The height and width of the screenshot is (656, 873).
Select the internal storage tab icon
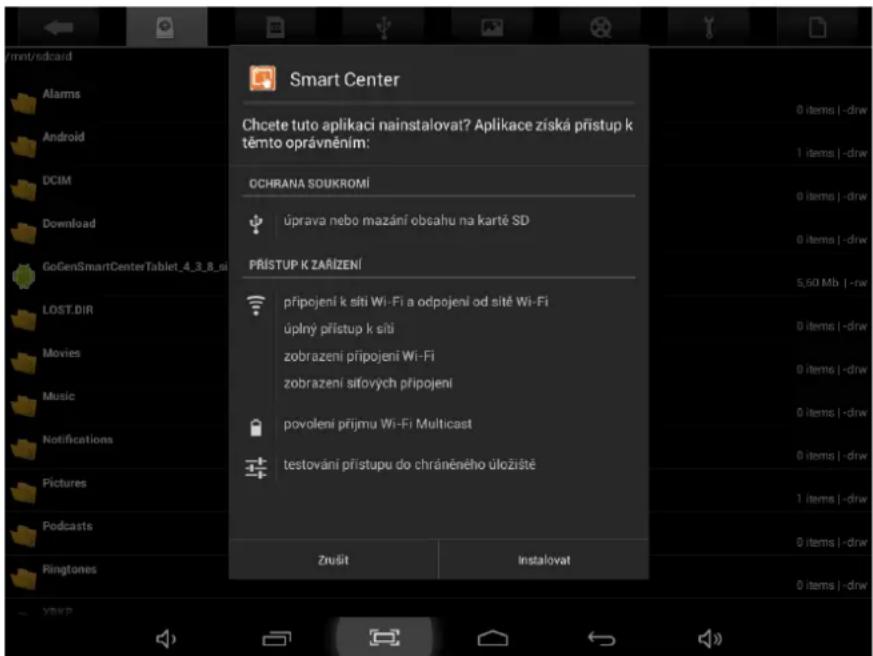[165, 27]
